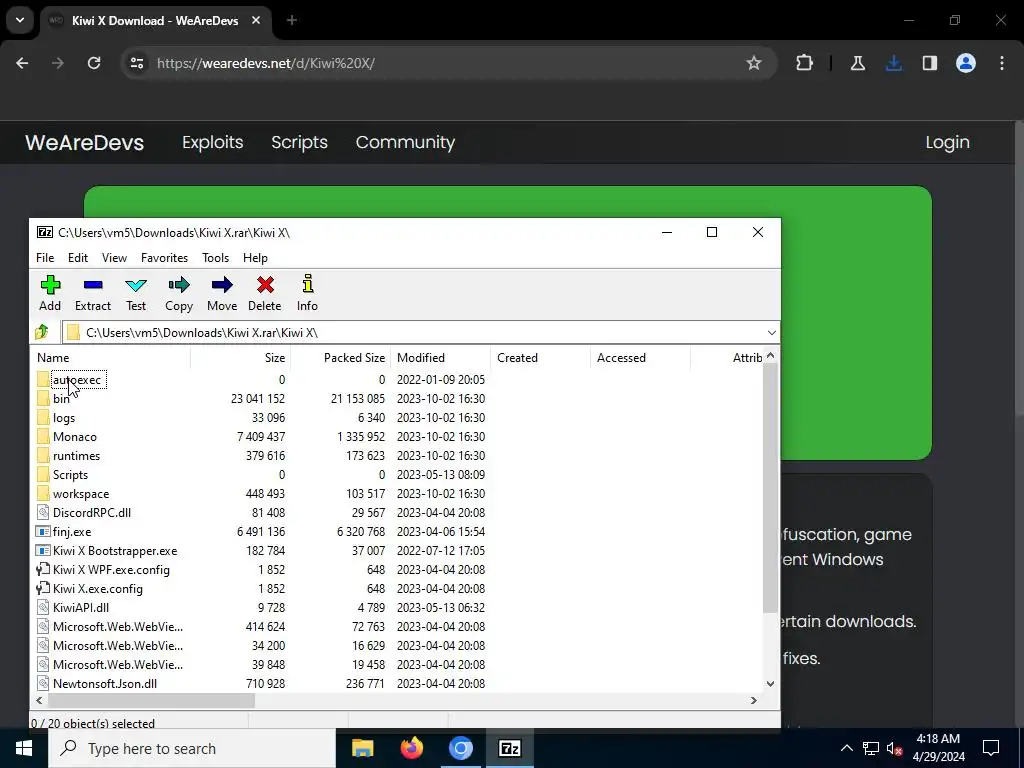The height and width of the screenshot is (768, 1024).
Task: Open a new Chrome tab
Action: point(292,20)
